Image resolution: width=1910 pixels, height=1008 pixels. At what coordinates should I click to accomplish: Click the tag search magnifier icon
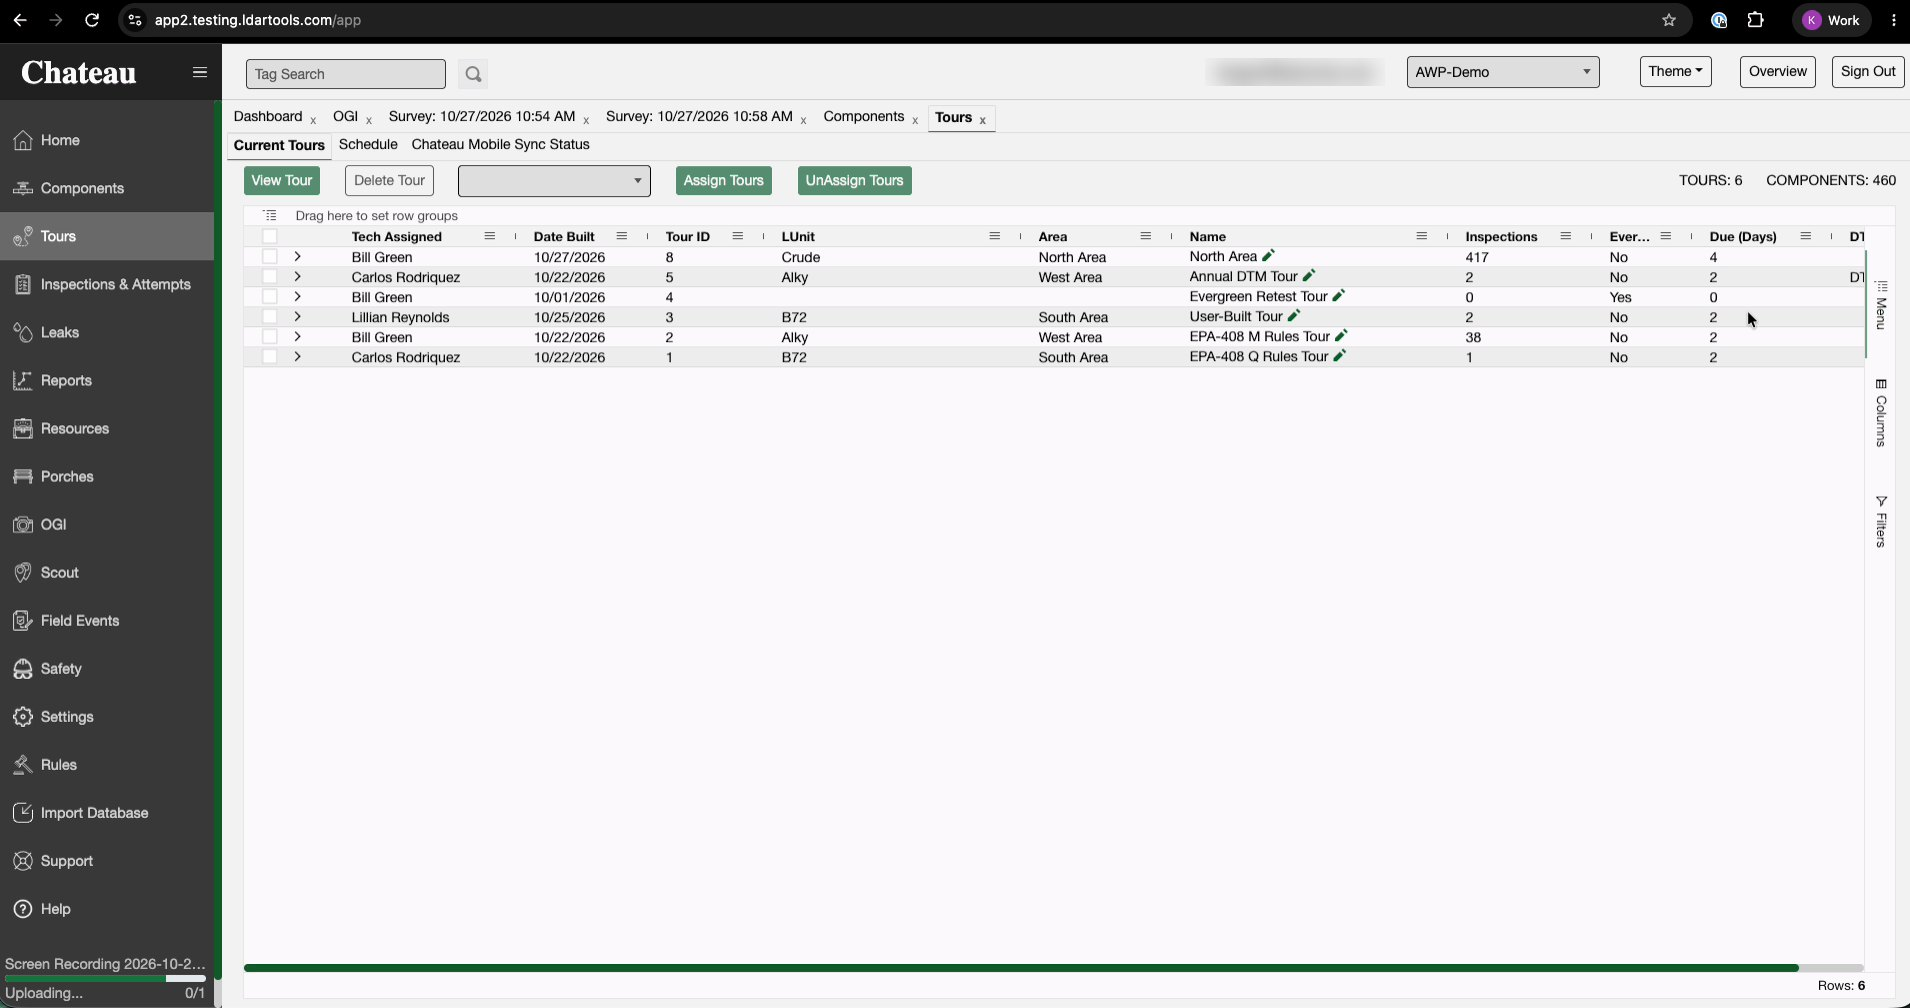[473, 74]
